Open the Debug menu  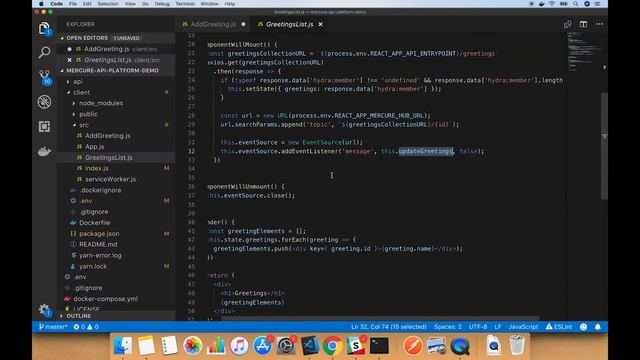[x=162, y=4]
